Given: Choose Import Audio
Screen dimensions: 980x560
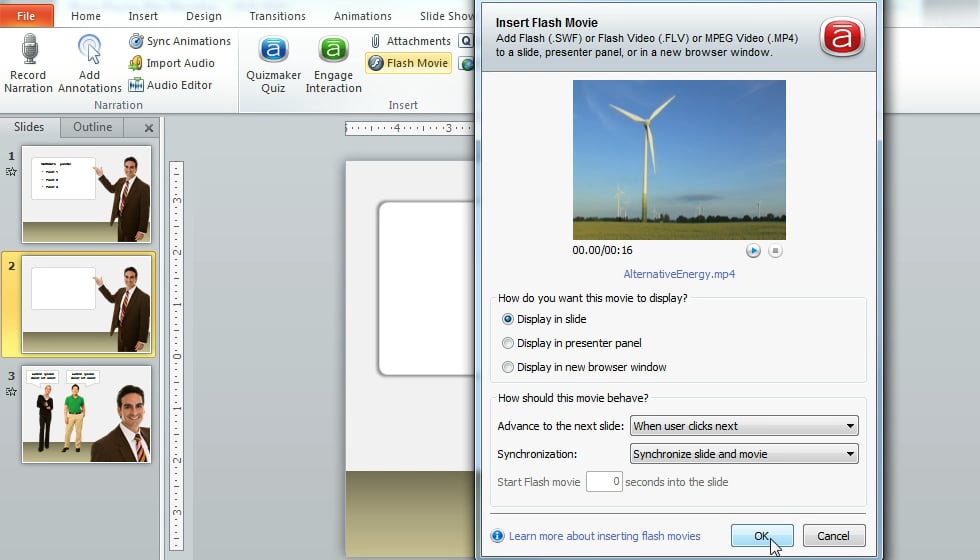Looking at the screenshot, I should coord(171,63).
